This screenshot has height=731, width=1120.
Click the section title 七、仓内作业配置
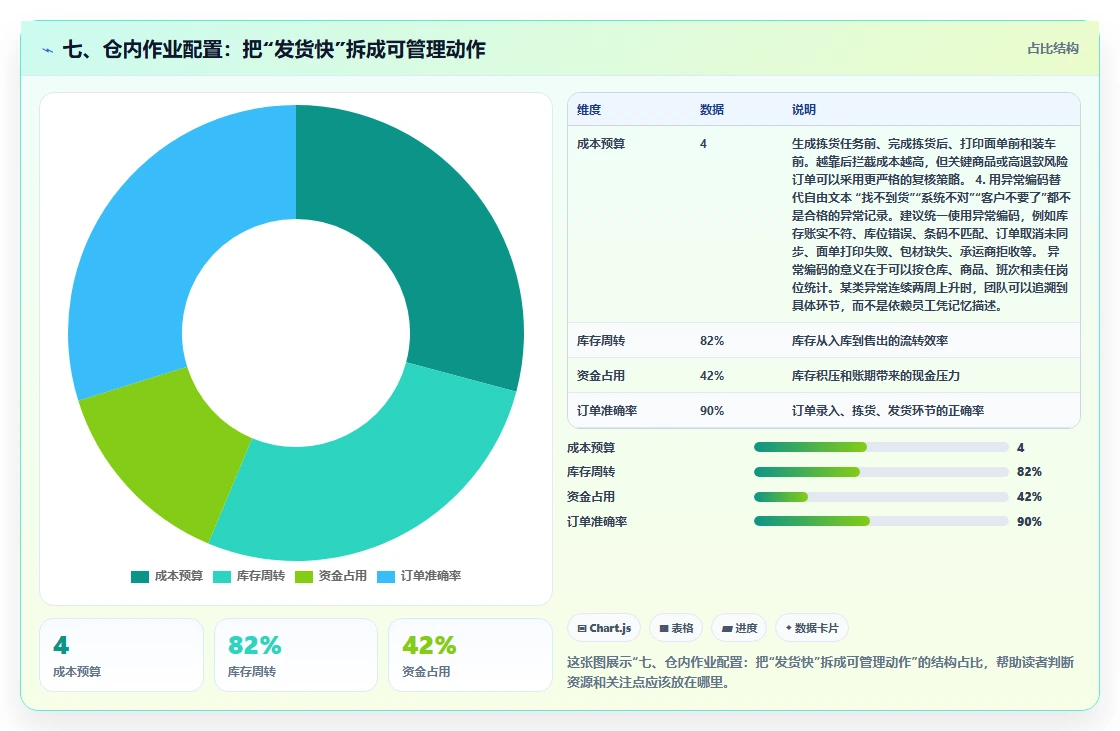274,49
